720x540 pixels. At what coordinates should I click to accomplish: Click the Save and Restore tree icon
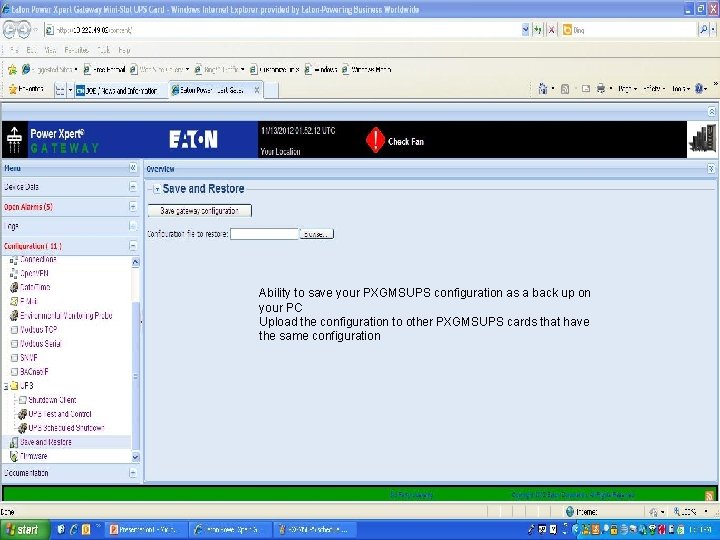pyautogui.click(x=14, y=443)
